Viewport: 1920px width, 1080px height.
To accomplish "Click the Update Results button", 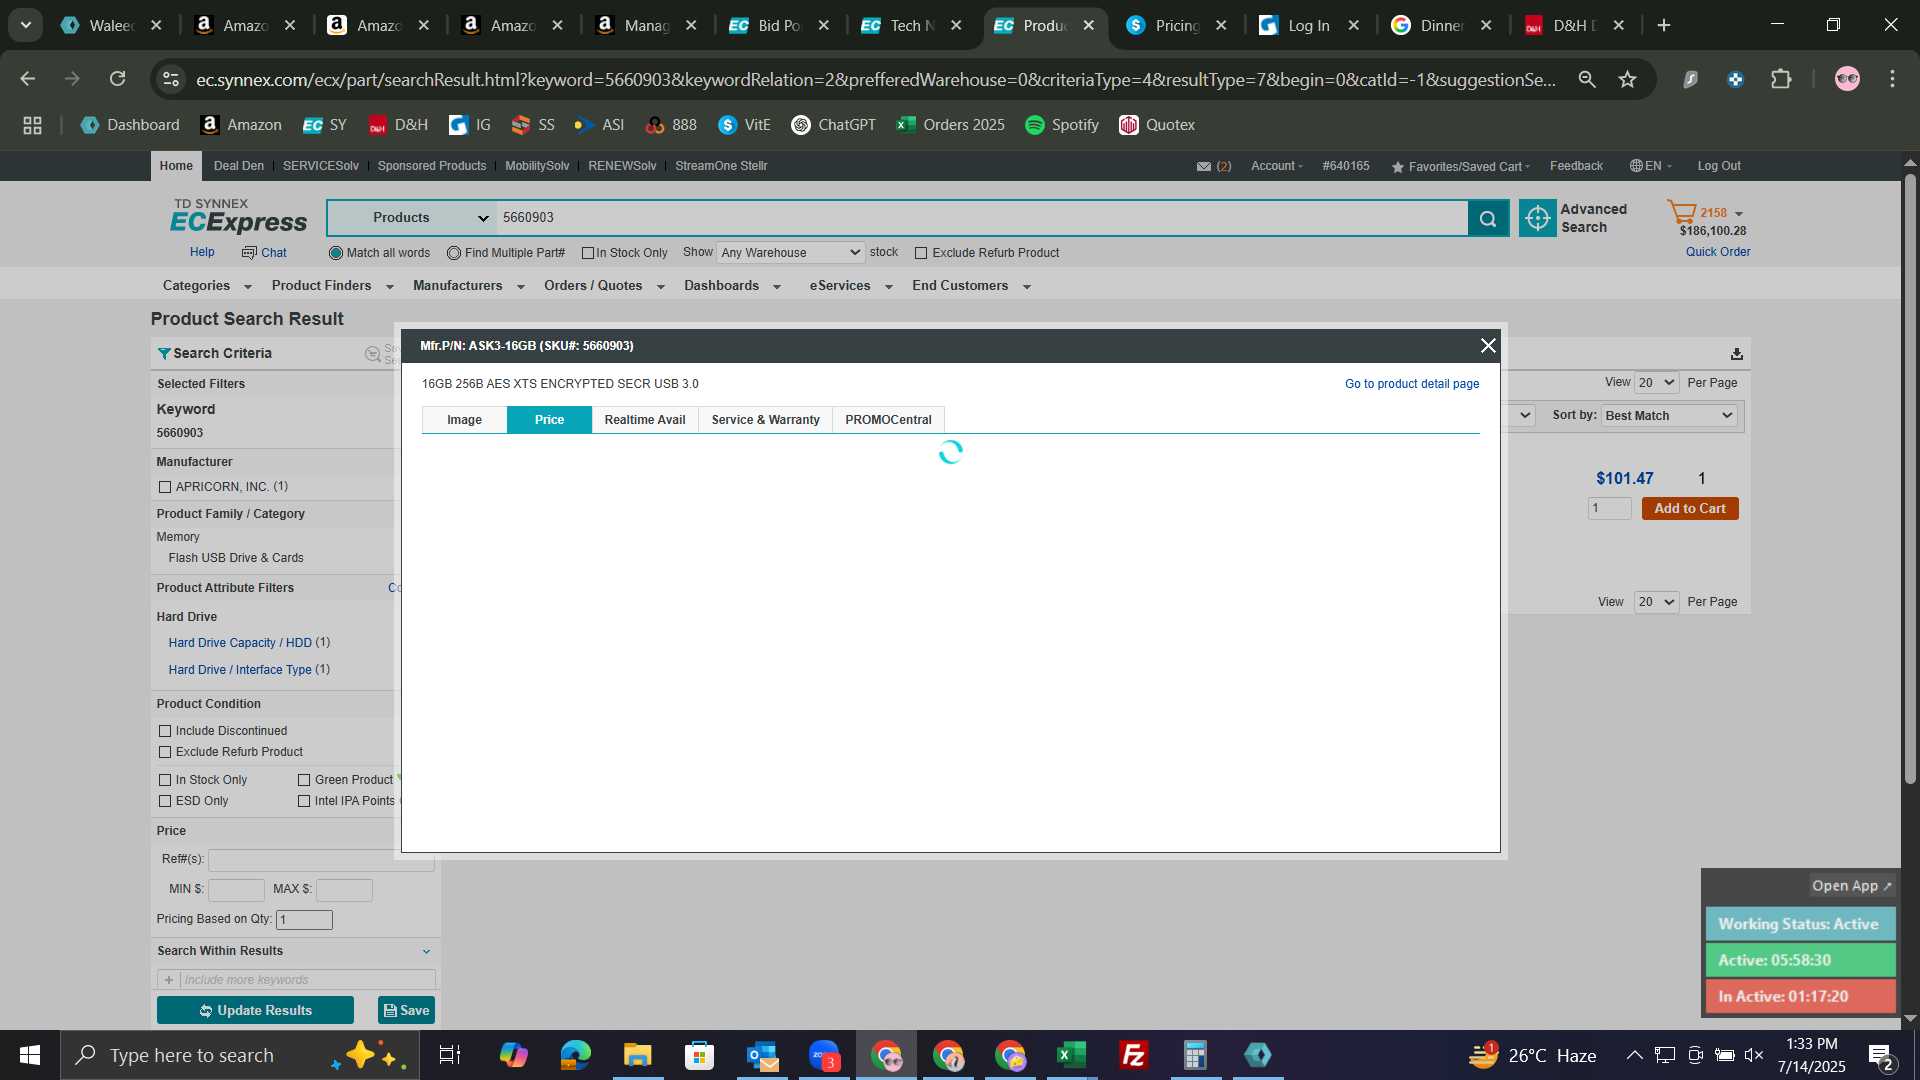I will tap(255, 1010).
